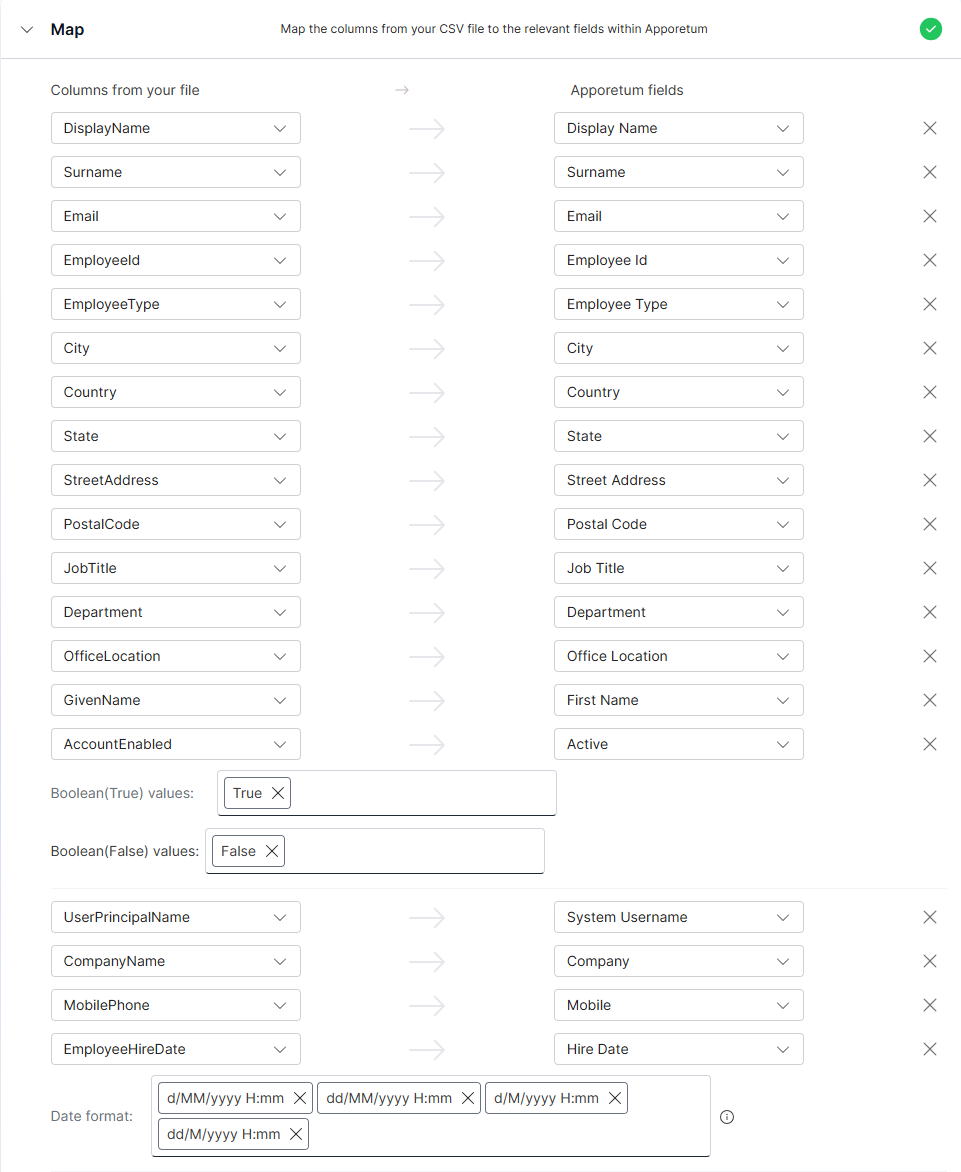Image resolution: width=961 pixels, height=1172 pixels.
Task: Remove the Email mapping row
Action: click(x=929, y=216)
